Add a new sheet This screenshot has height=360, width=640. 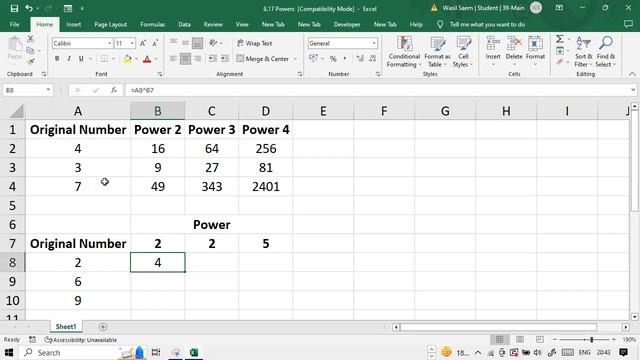coord(103,327)
